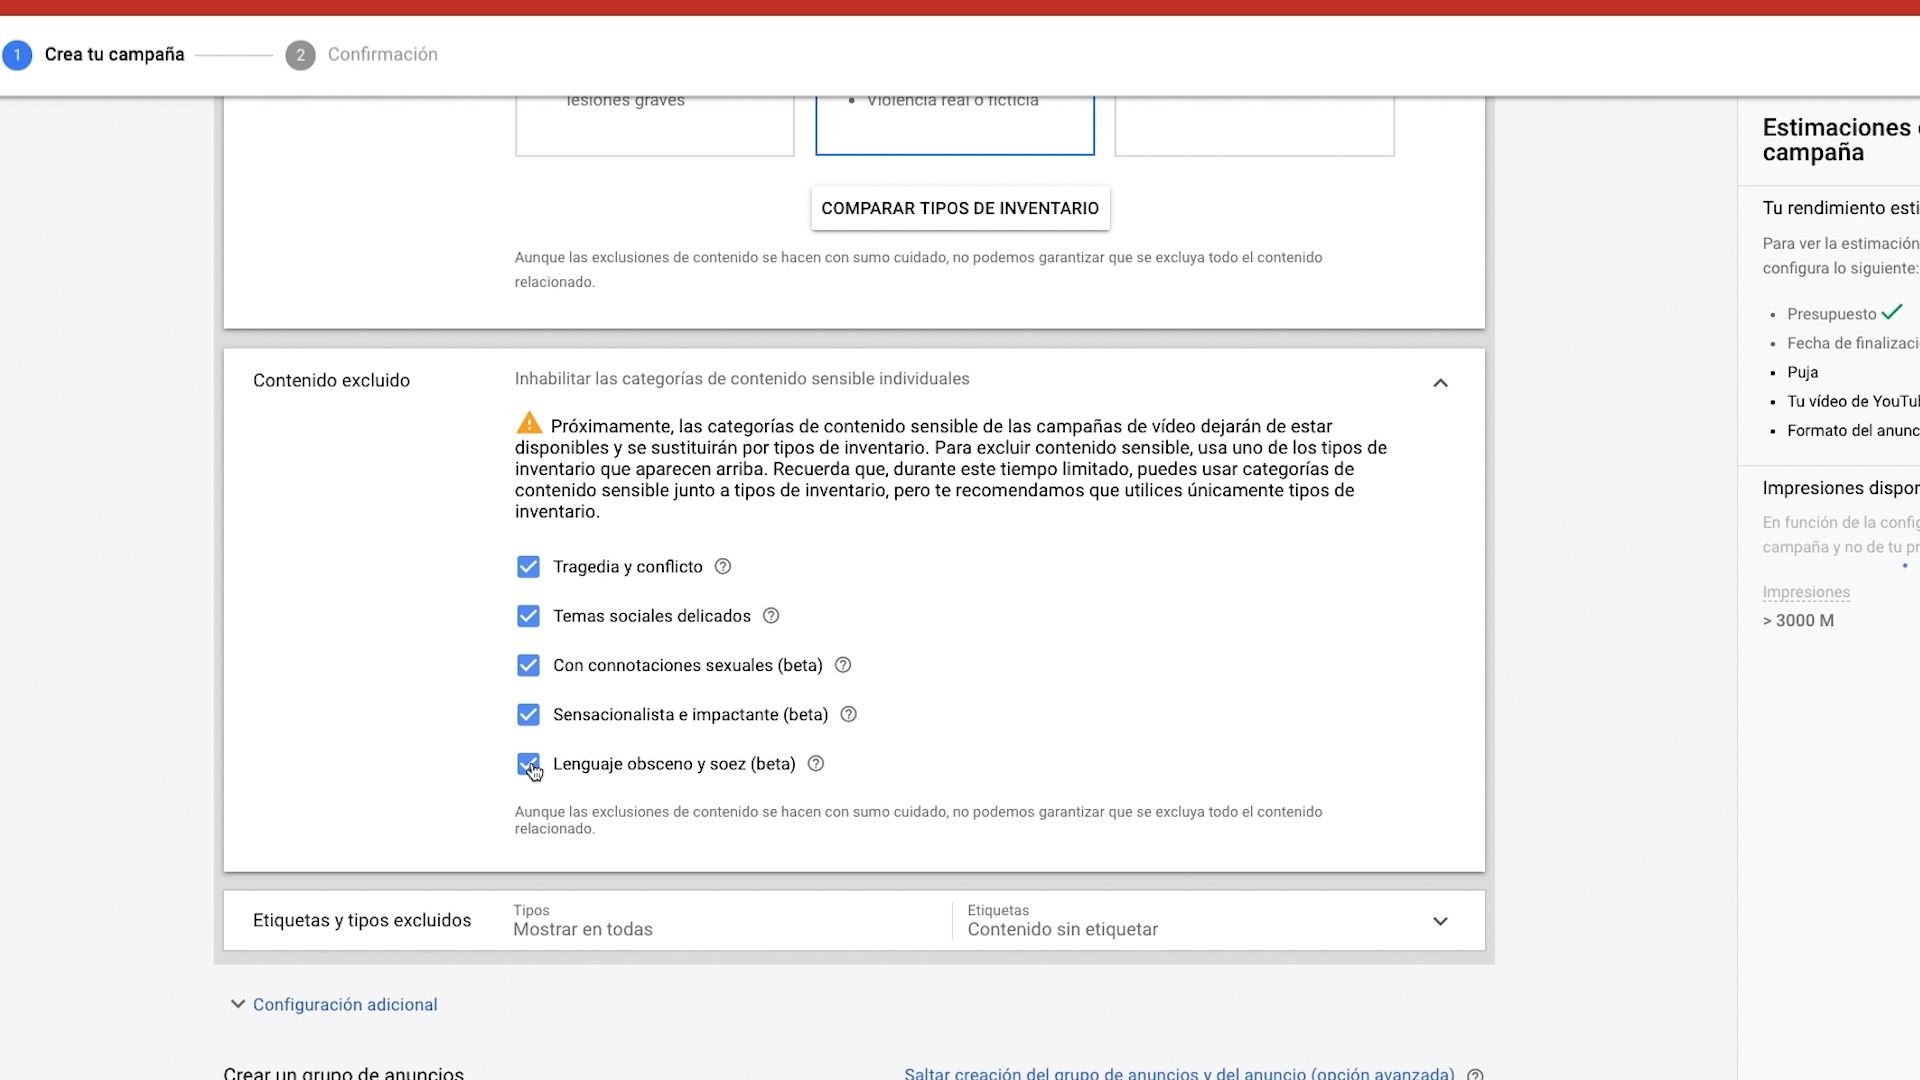Toggle Con connotaciones sexuales (beta) checkbox
Image resolution: width=1920 pixels, height=1080 pixels.
pos(528,665)
